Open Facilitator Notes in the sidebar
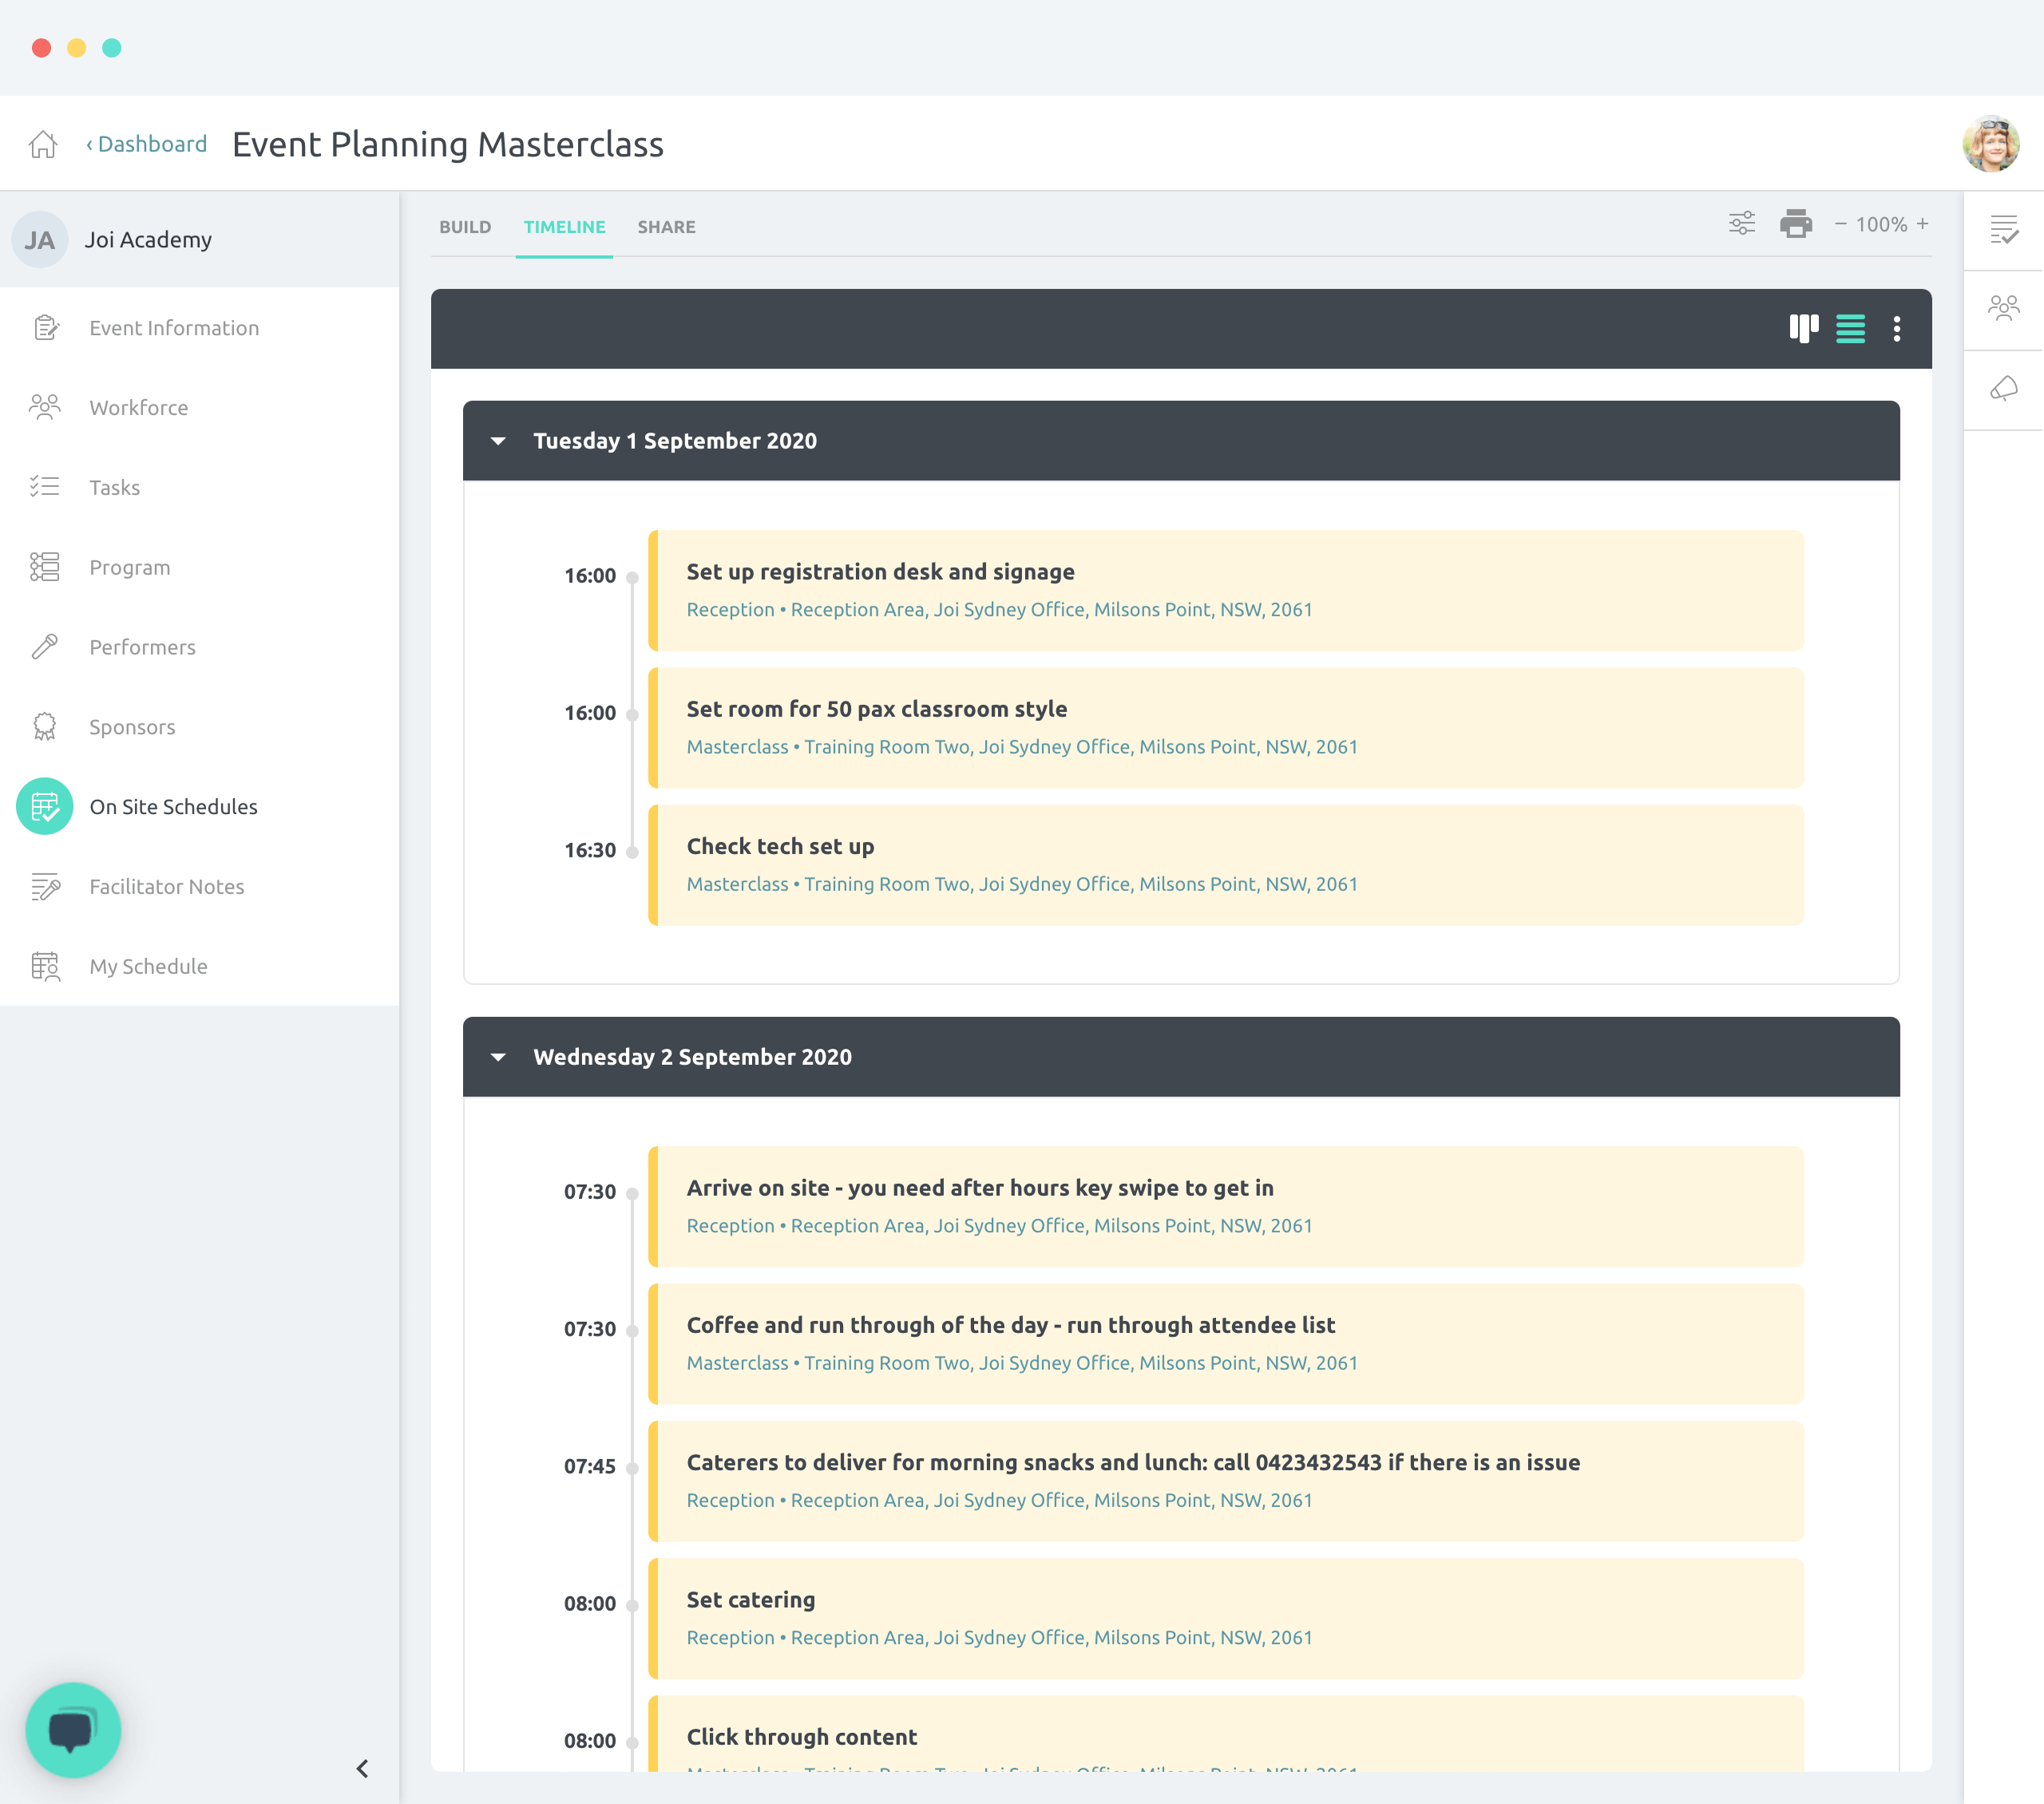This screenshot has height=1804, width=2044. (166, 887)
